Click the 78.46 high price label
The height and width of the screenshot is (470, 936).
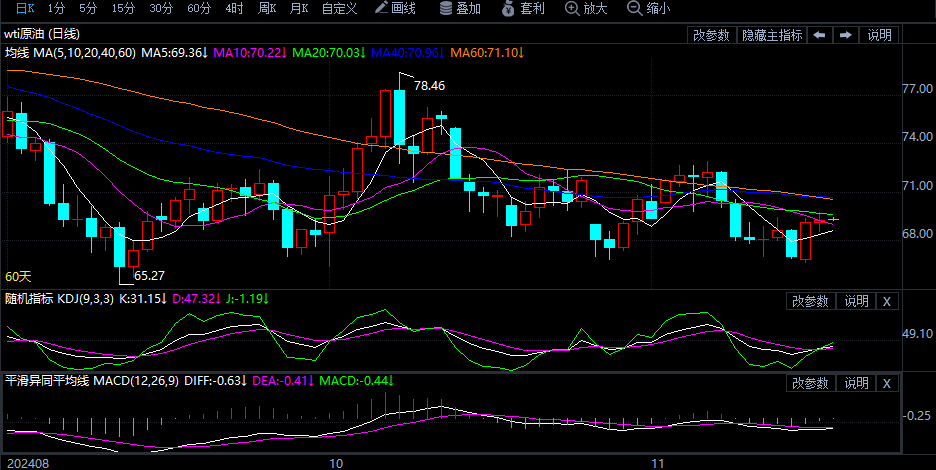pos(429,86)
